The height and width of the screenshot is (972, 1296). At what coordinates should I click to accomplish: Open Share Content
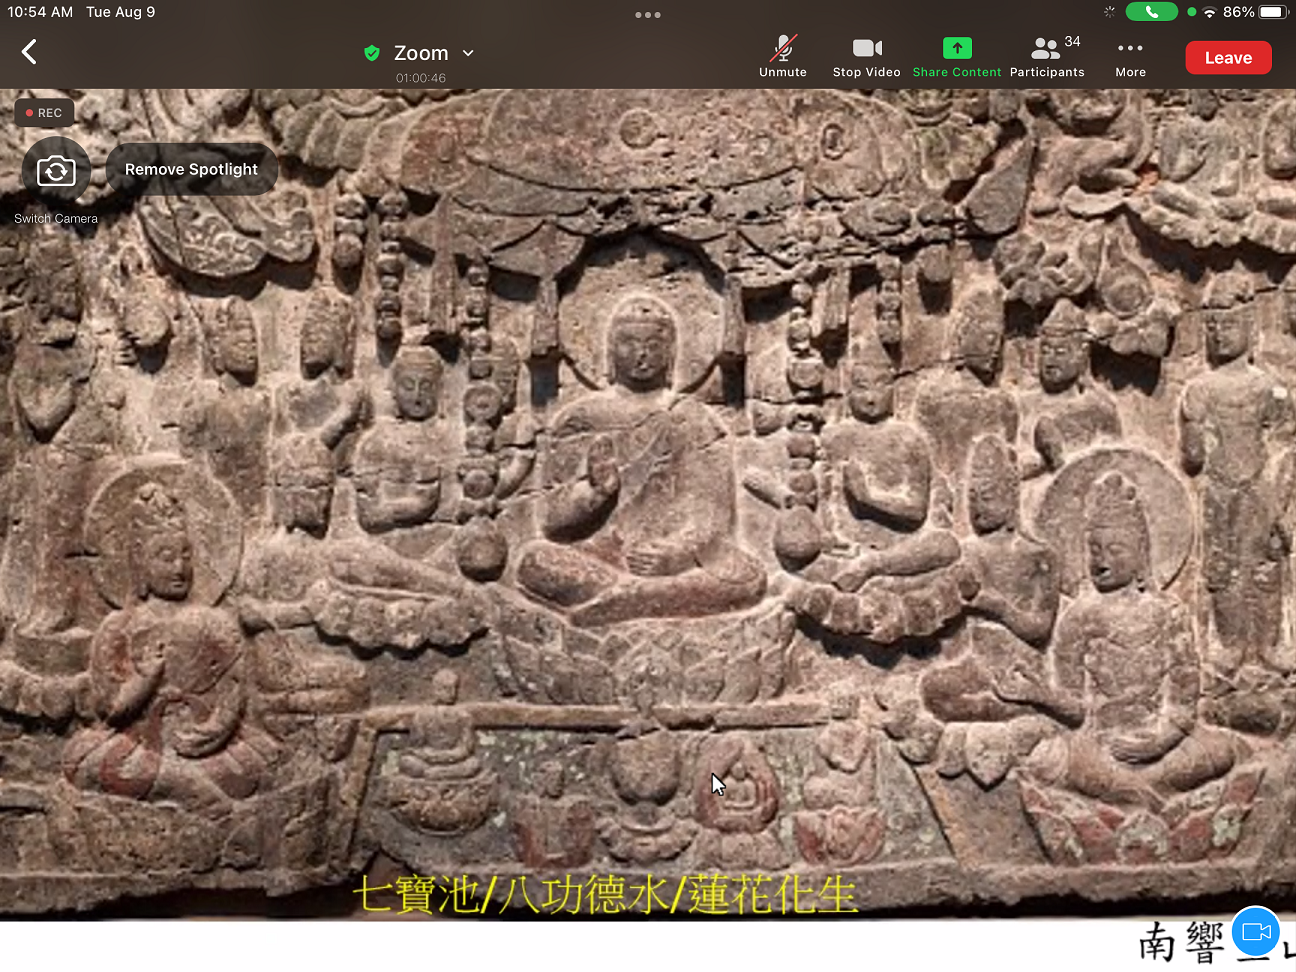957,57
